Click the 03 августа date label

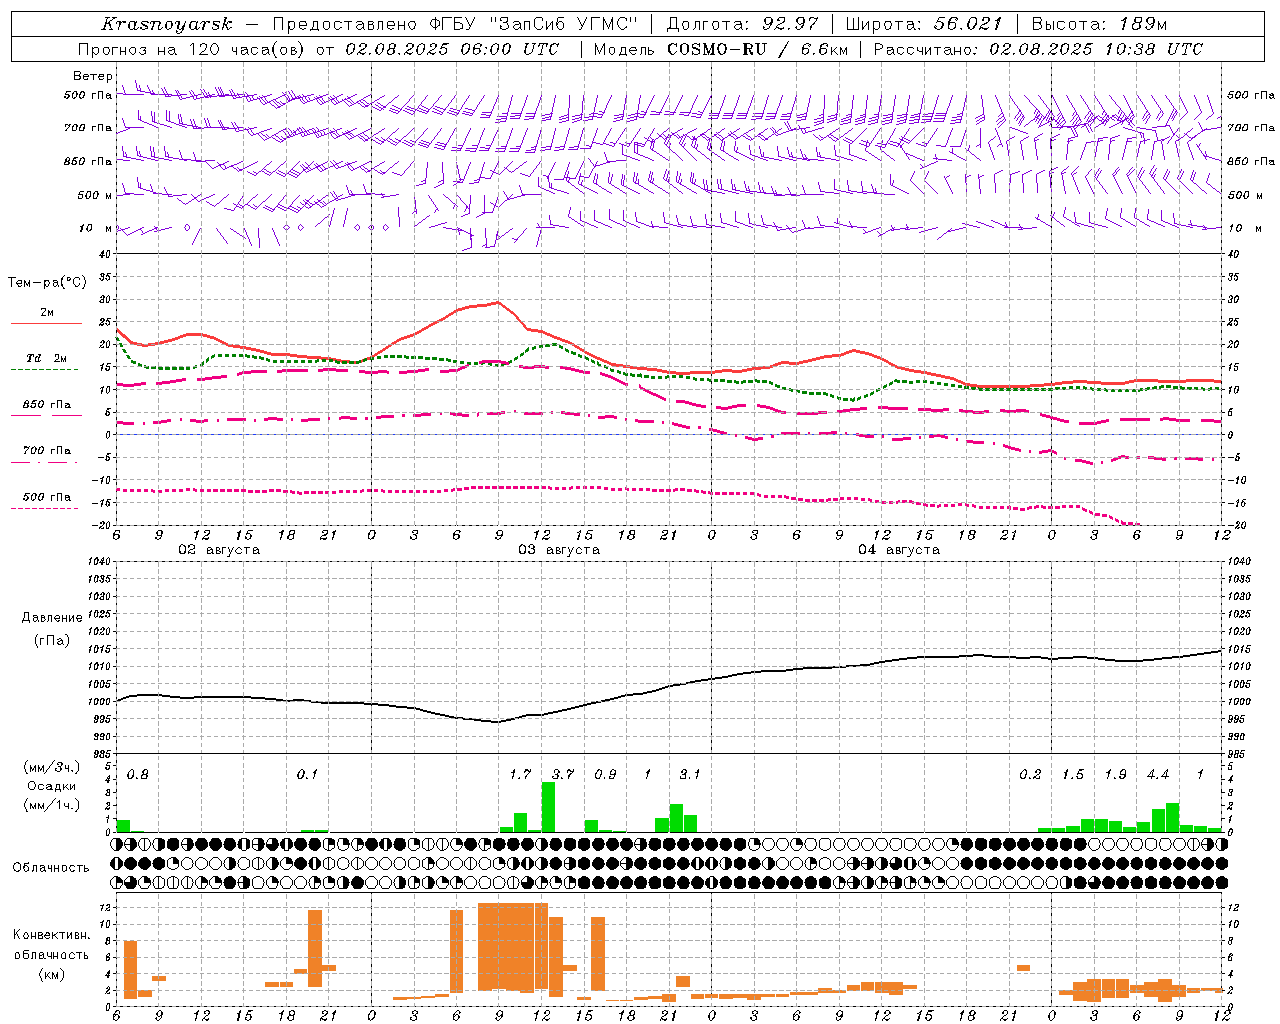click(559, 550)
